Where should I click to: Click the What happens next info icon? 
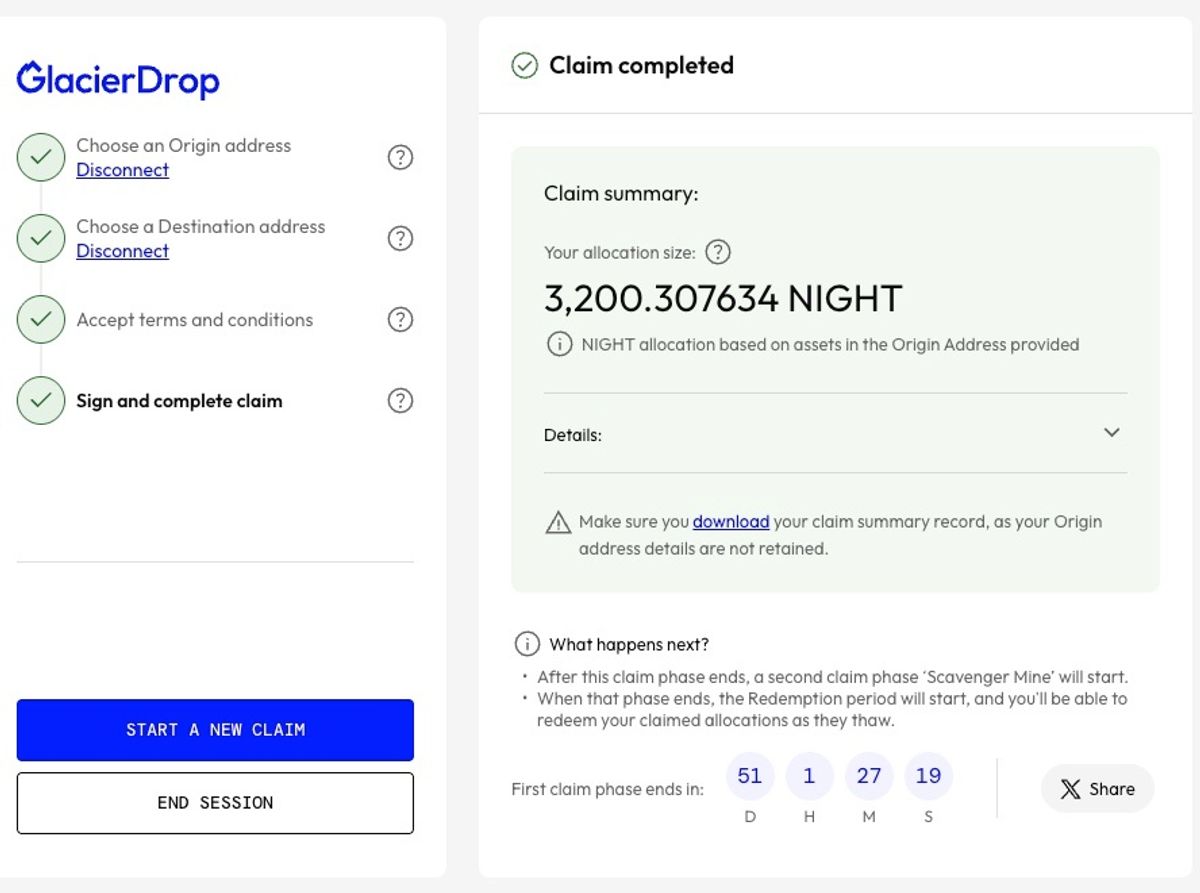click(527, 644)
